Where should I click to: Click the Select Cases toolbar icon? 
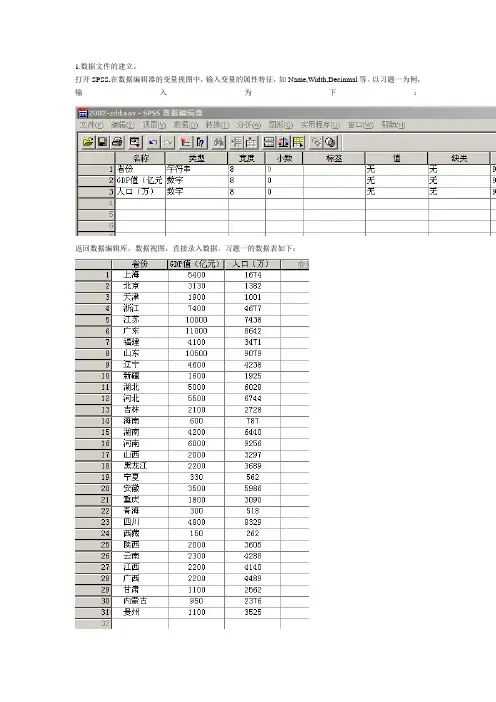click(298, 142)
